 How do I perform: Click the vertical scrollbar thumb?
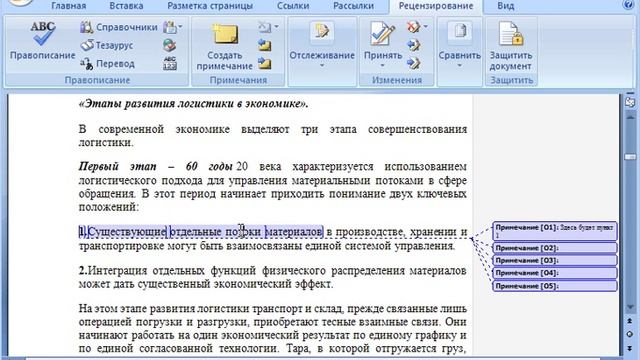pos(630,157)
